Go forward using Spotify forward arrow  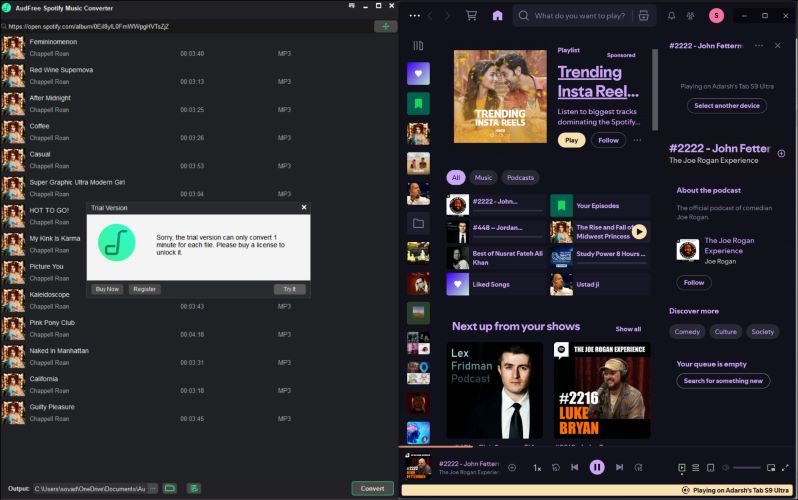click(447, 16)
